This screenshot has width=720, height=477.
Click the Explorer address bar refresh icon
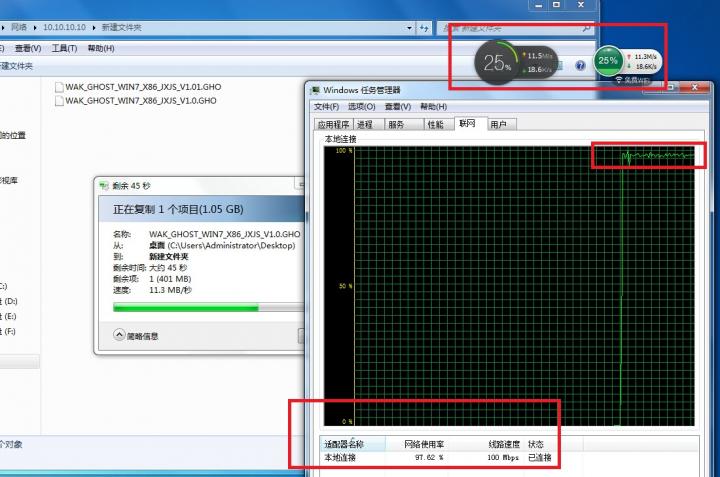coord(424,28)
